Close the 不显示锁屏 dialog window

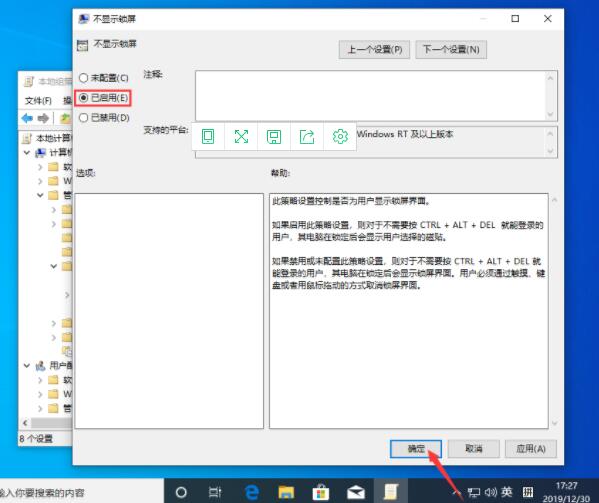(x=547, y=19)
